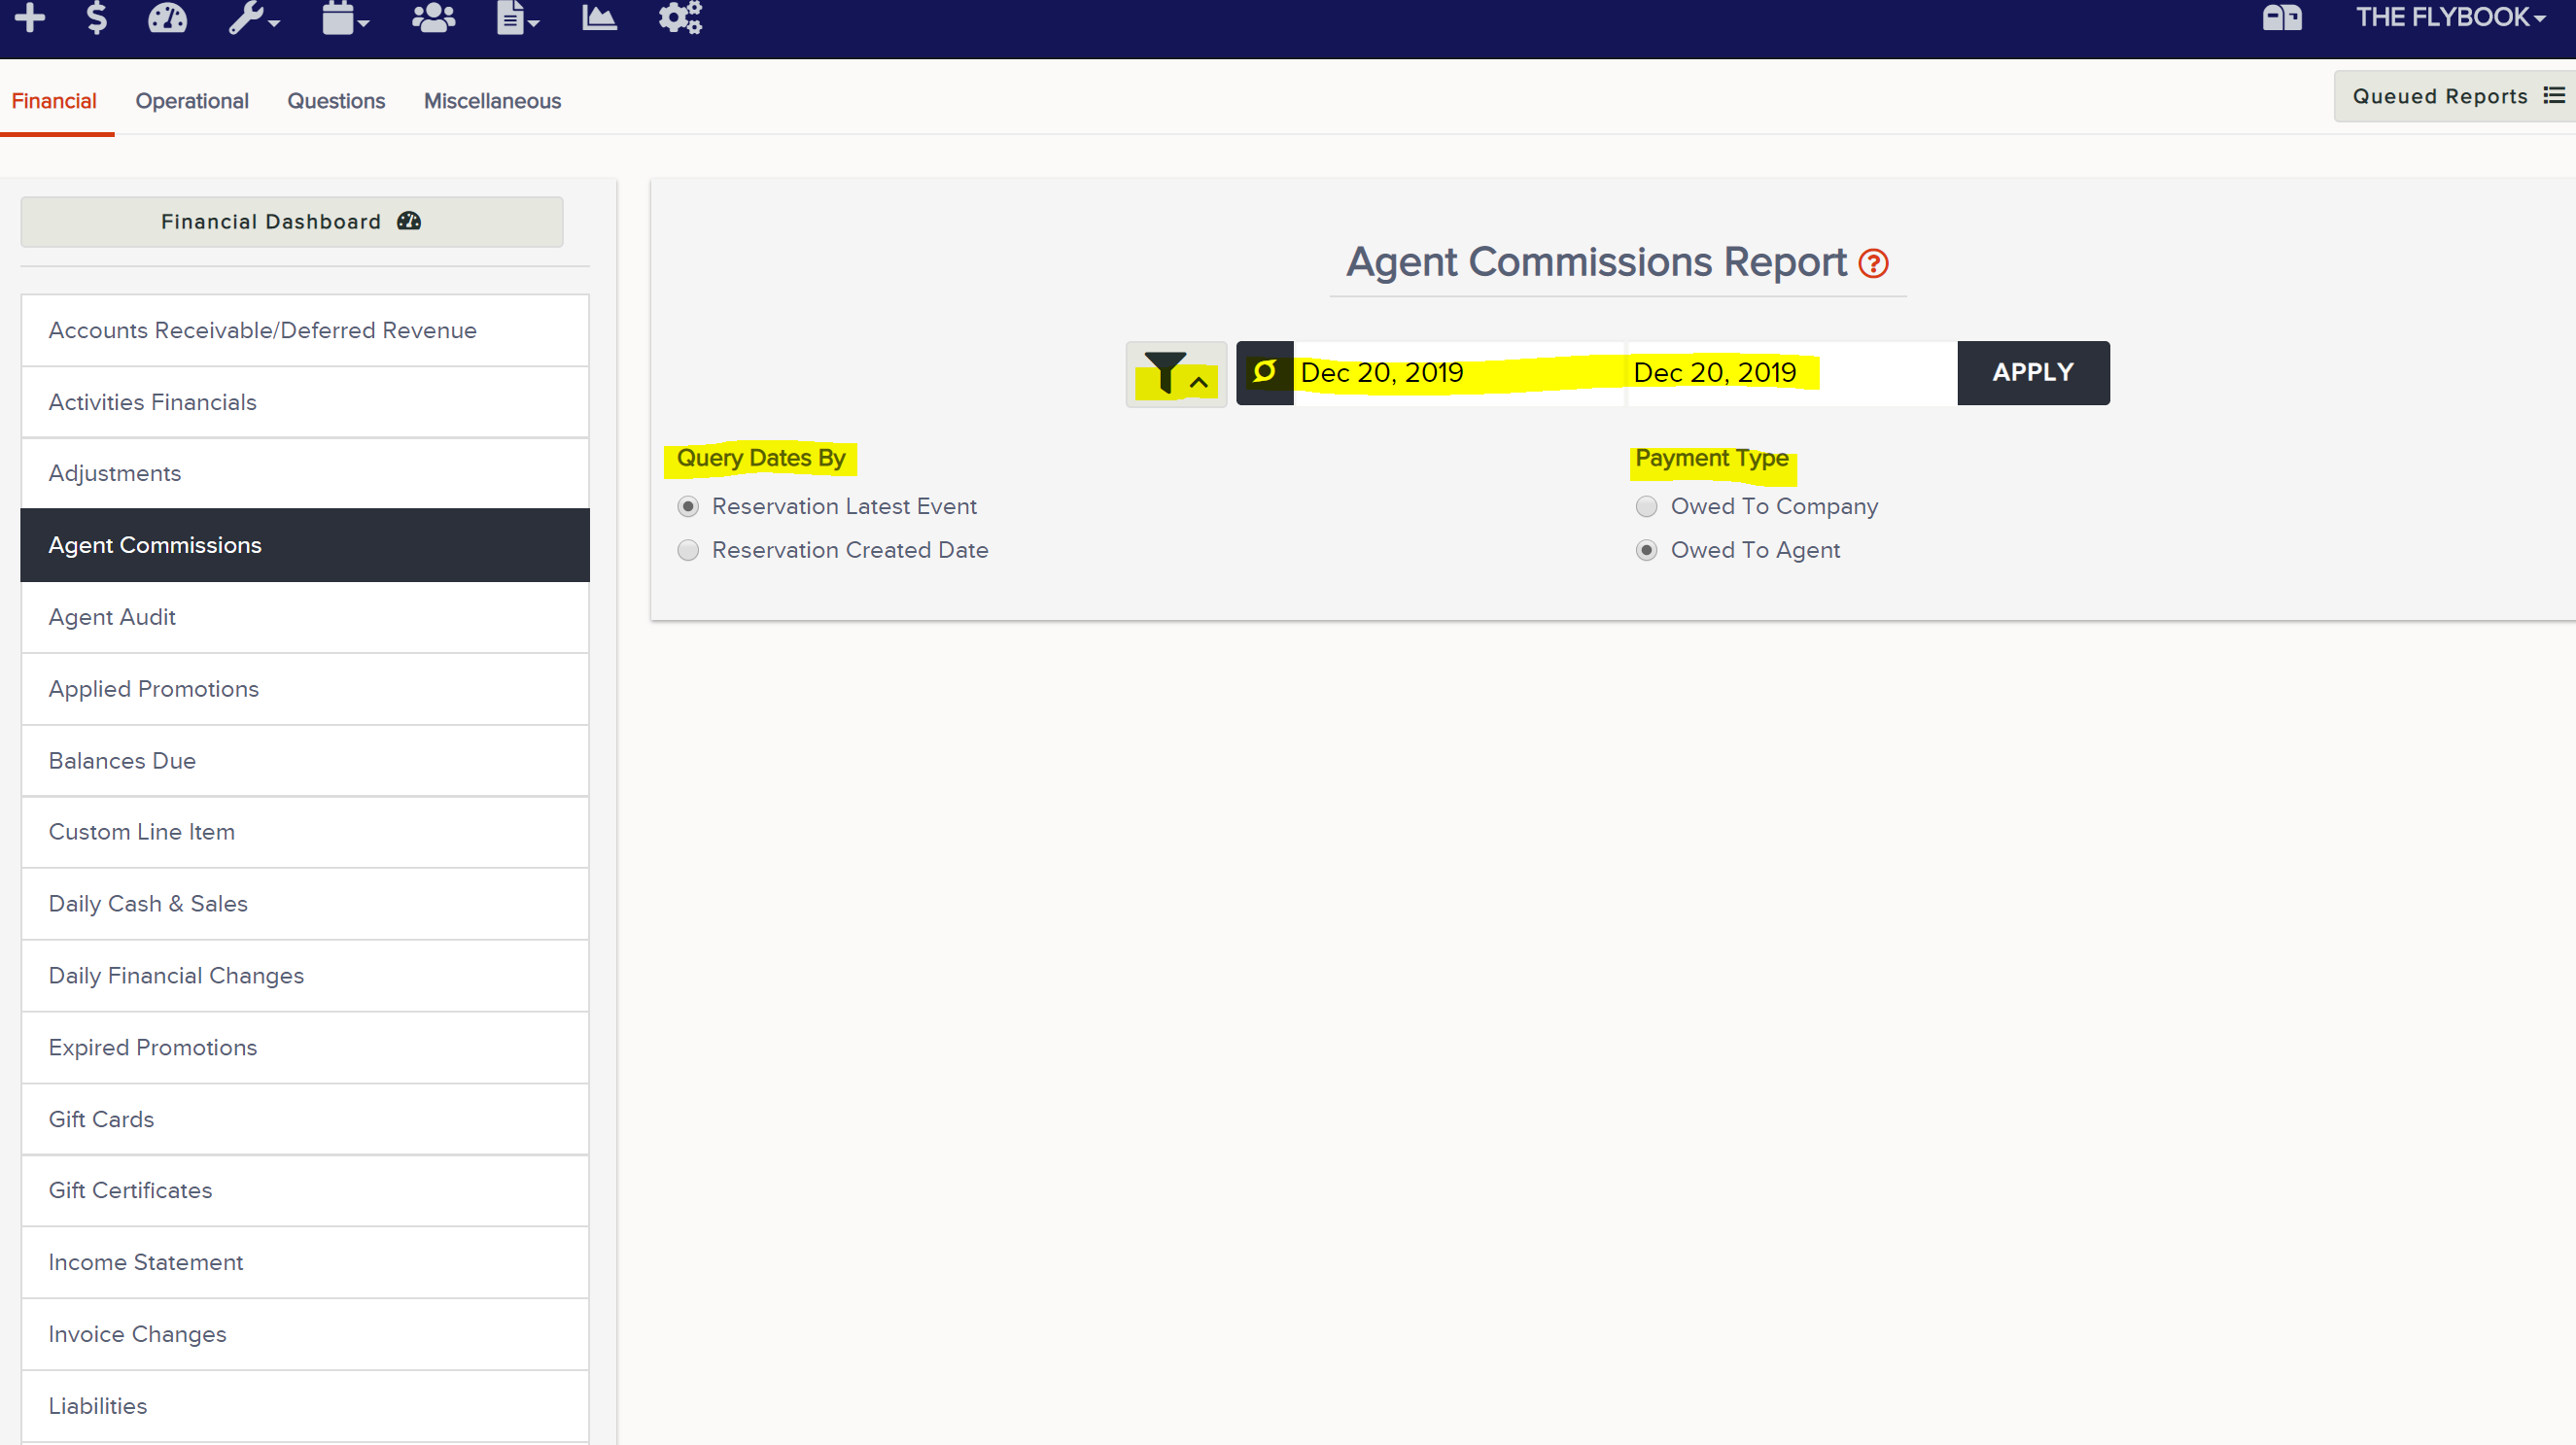Screen dimensions: 2576x1445
Task: Open the wrench tools menu
Action: [x=253, y=17]
